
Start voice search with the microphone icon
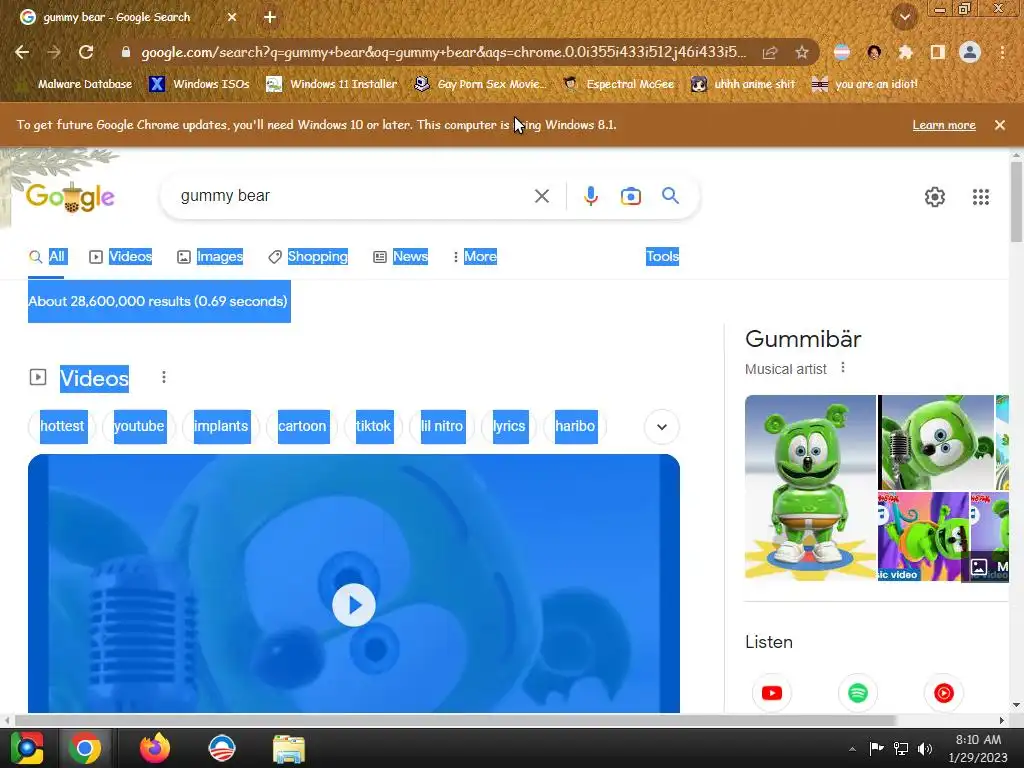coord(590,196)
